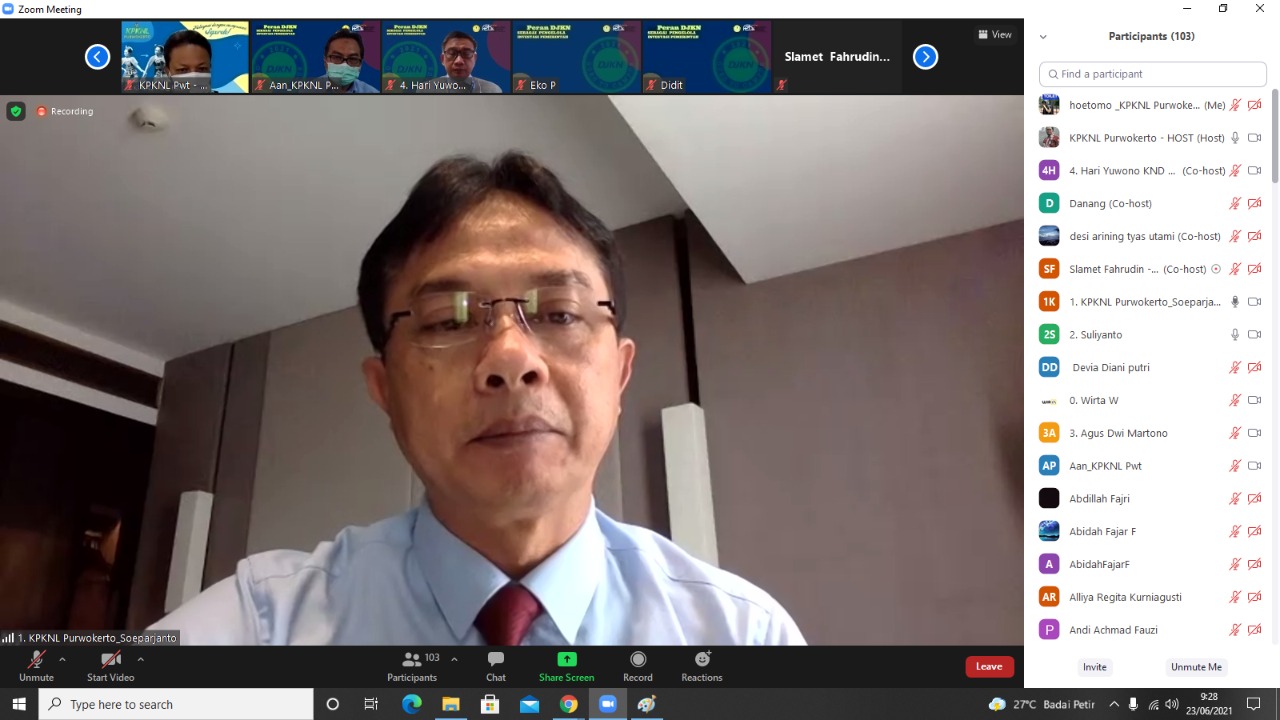Screen dimensions: 1280x720
Task: Click the green encryption shield icon
Action: pos(16,111)
